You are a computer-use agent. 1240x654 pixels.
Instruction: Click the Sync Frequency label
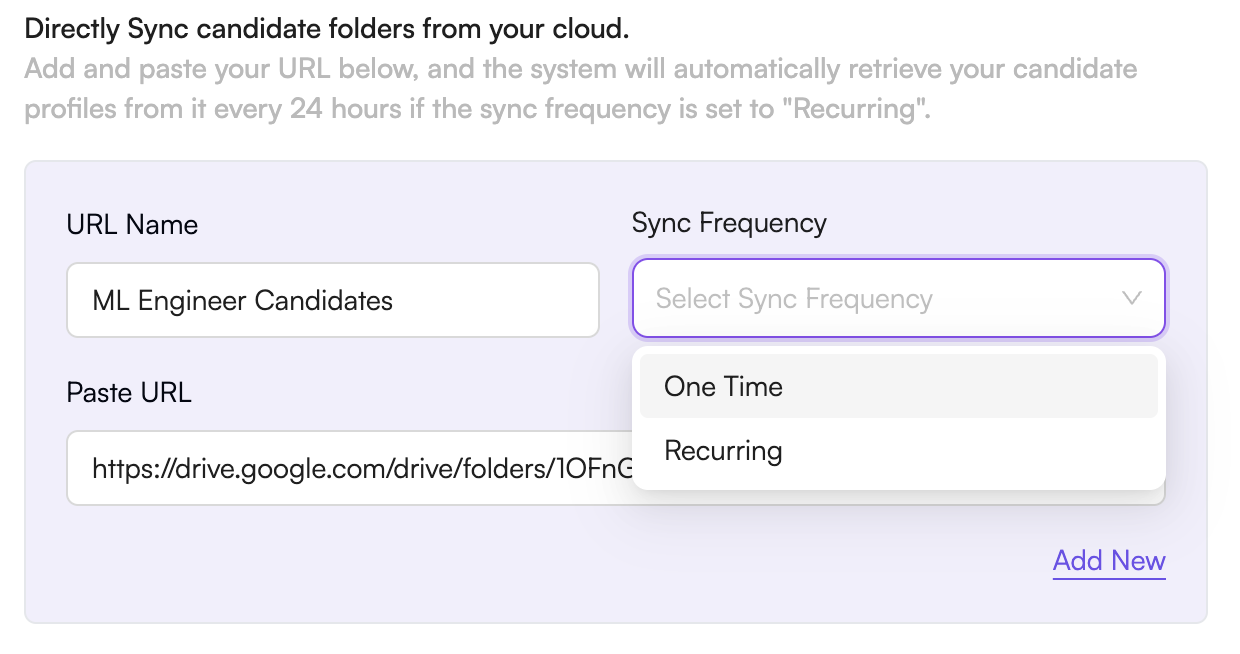tap(728, 222)
